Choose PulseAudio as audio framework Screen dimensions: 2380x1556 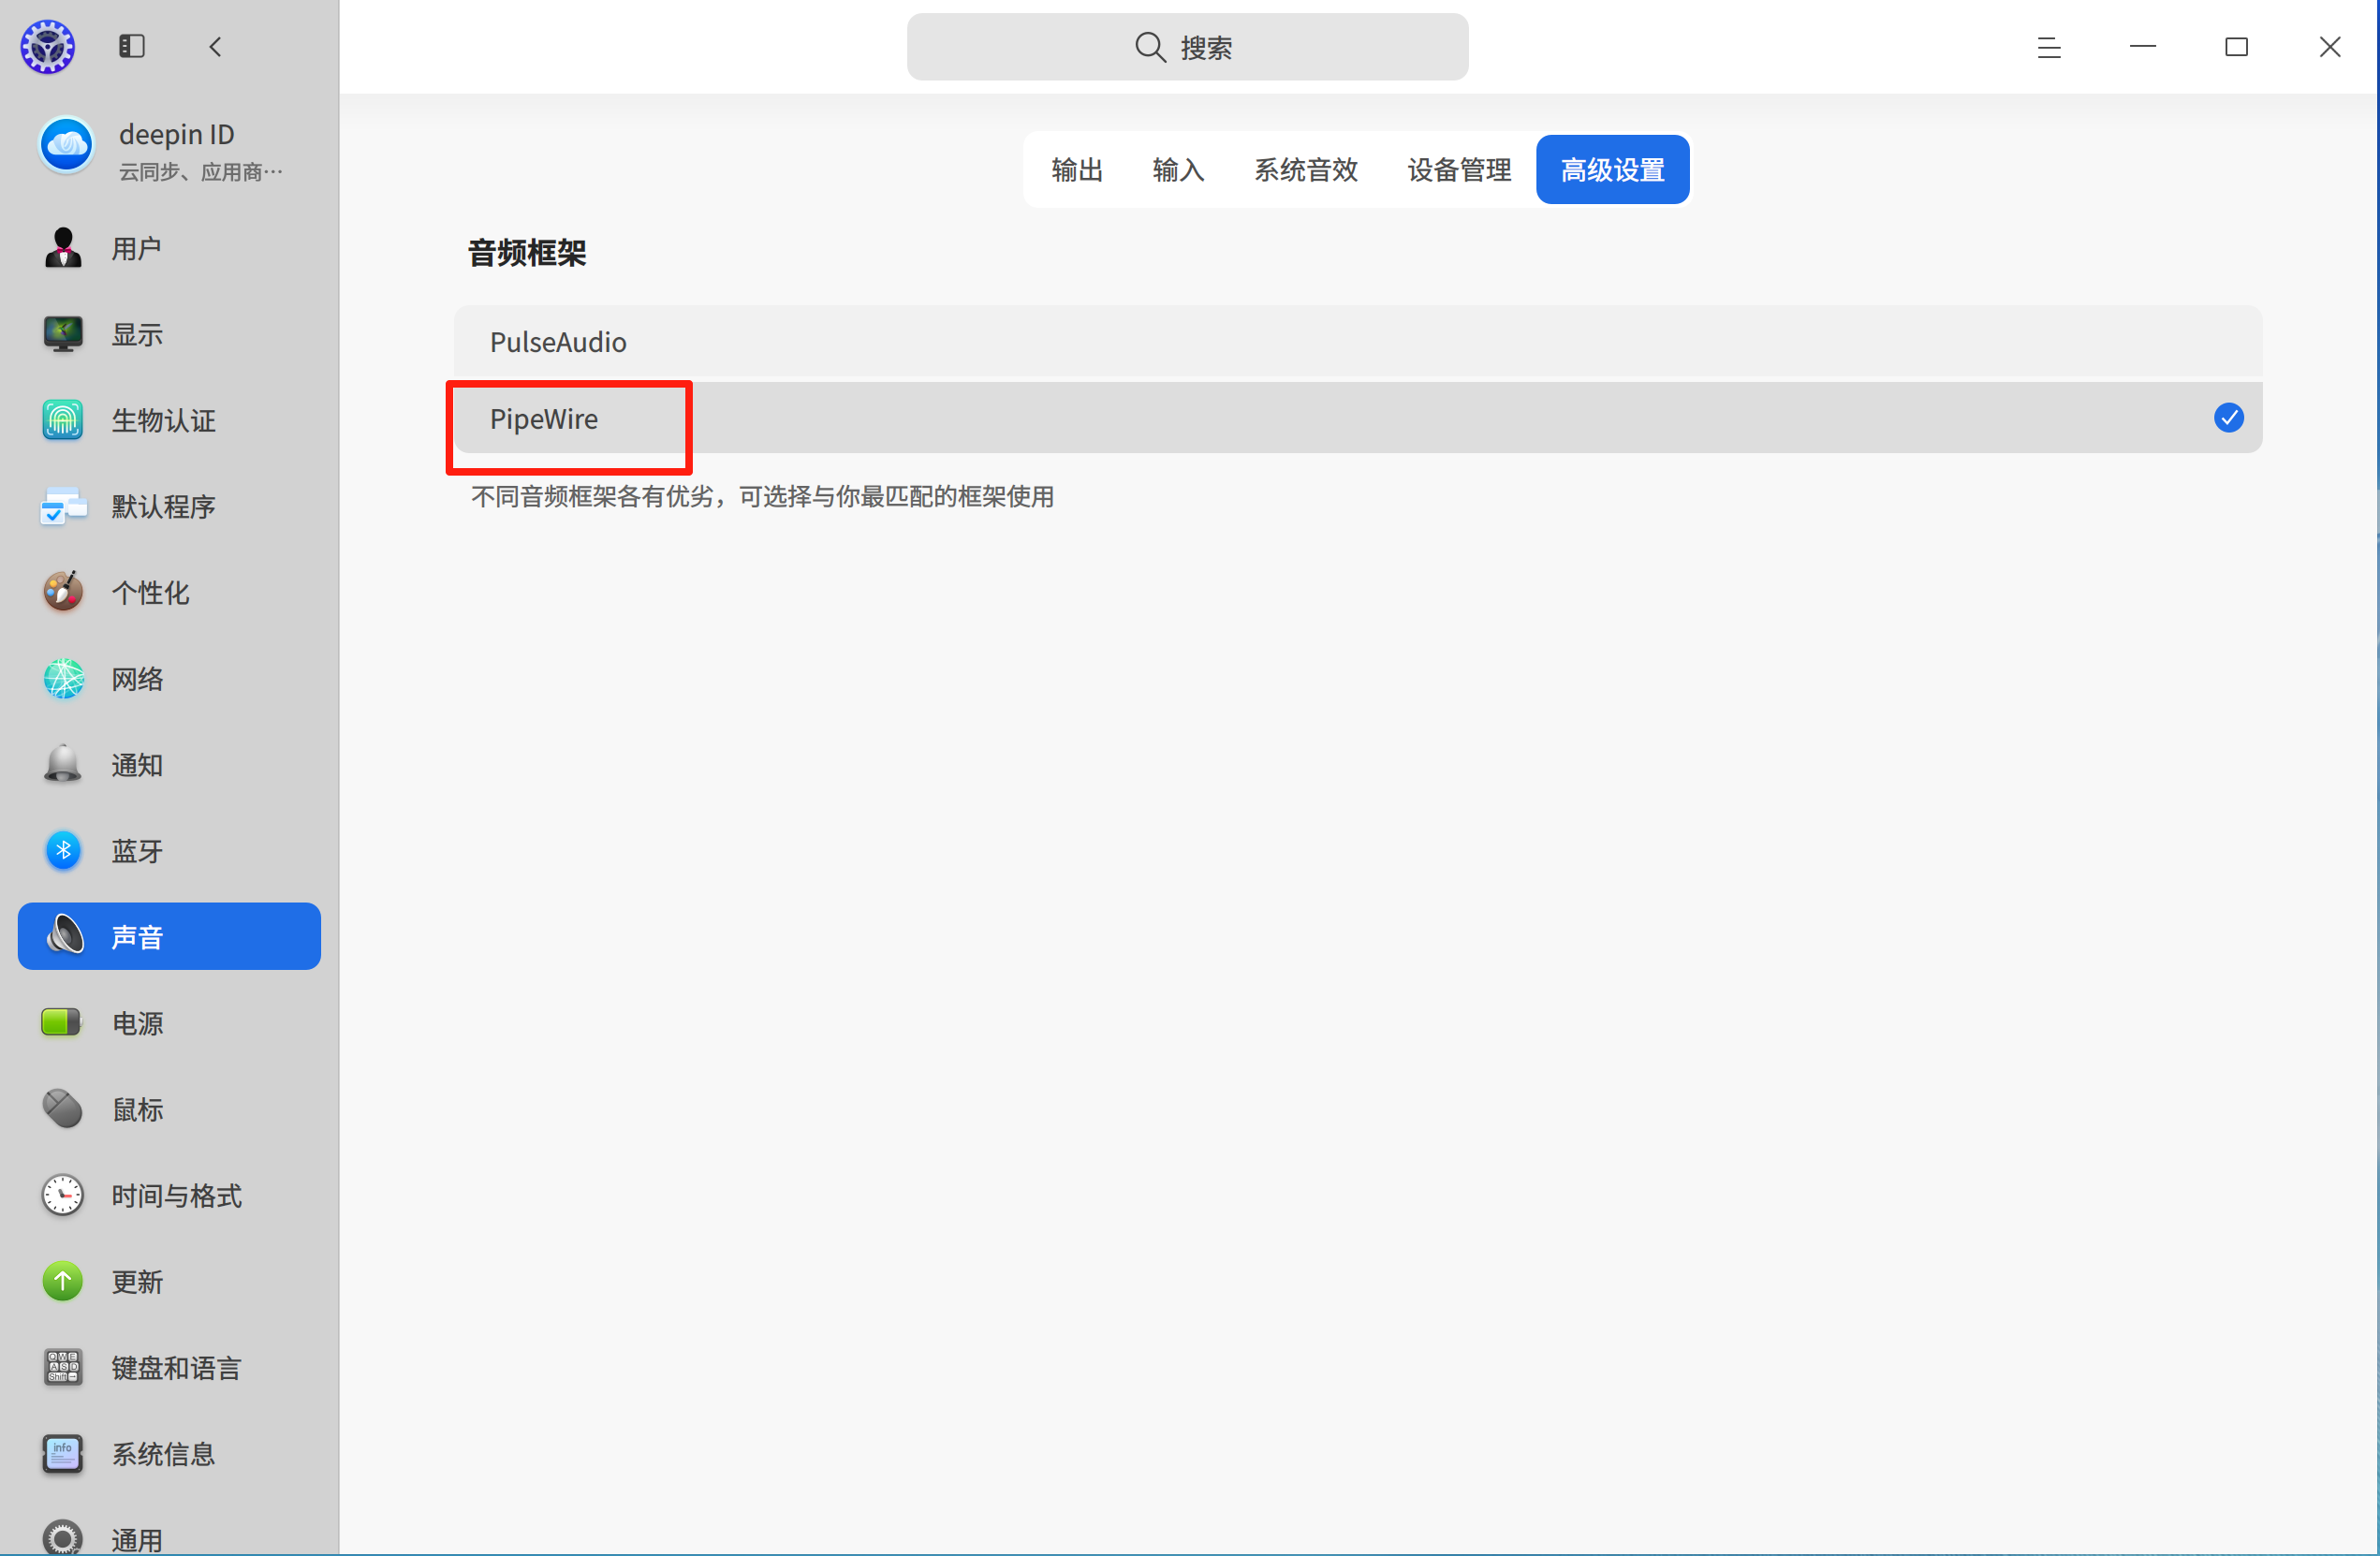pyautogui.click(x=1358, y=342)
